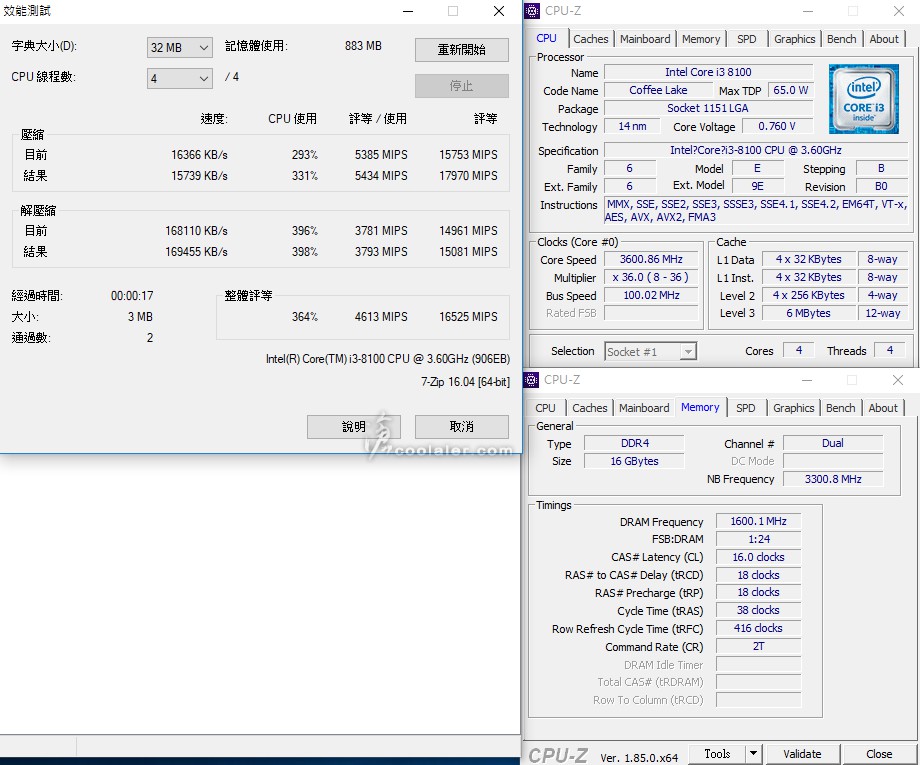The width and height of the screenshot is (920, 765).
Task: Click the 停止 stop button in benchmark
Action: click(462, 86)
